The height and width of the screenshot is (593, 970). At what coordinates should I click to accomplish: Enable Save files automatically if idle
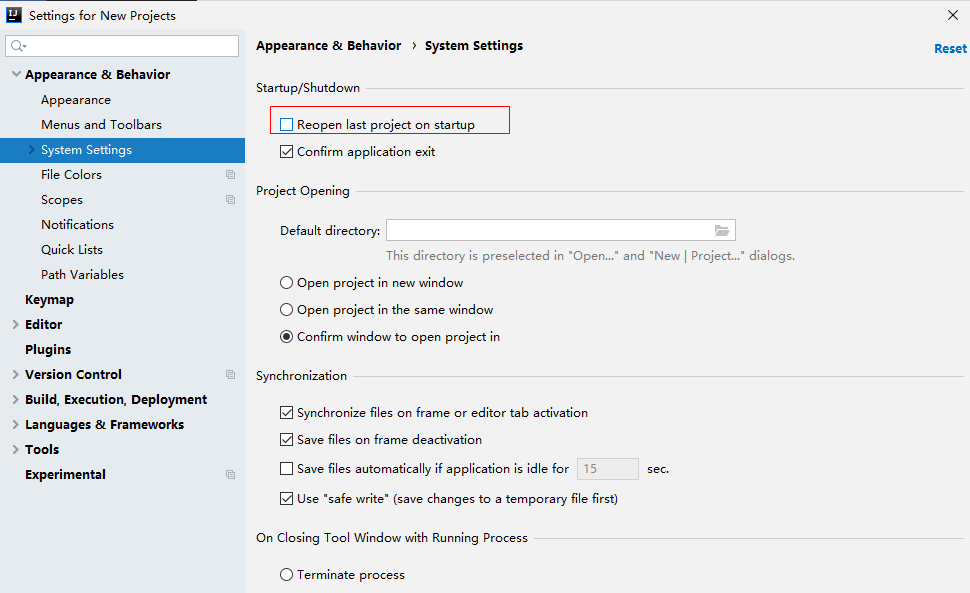point(287,469)
